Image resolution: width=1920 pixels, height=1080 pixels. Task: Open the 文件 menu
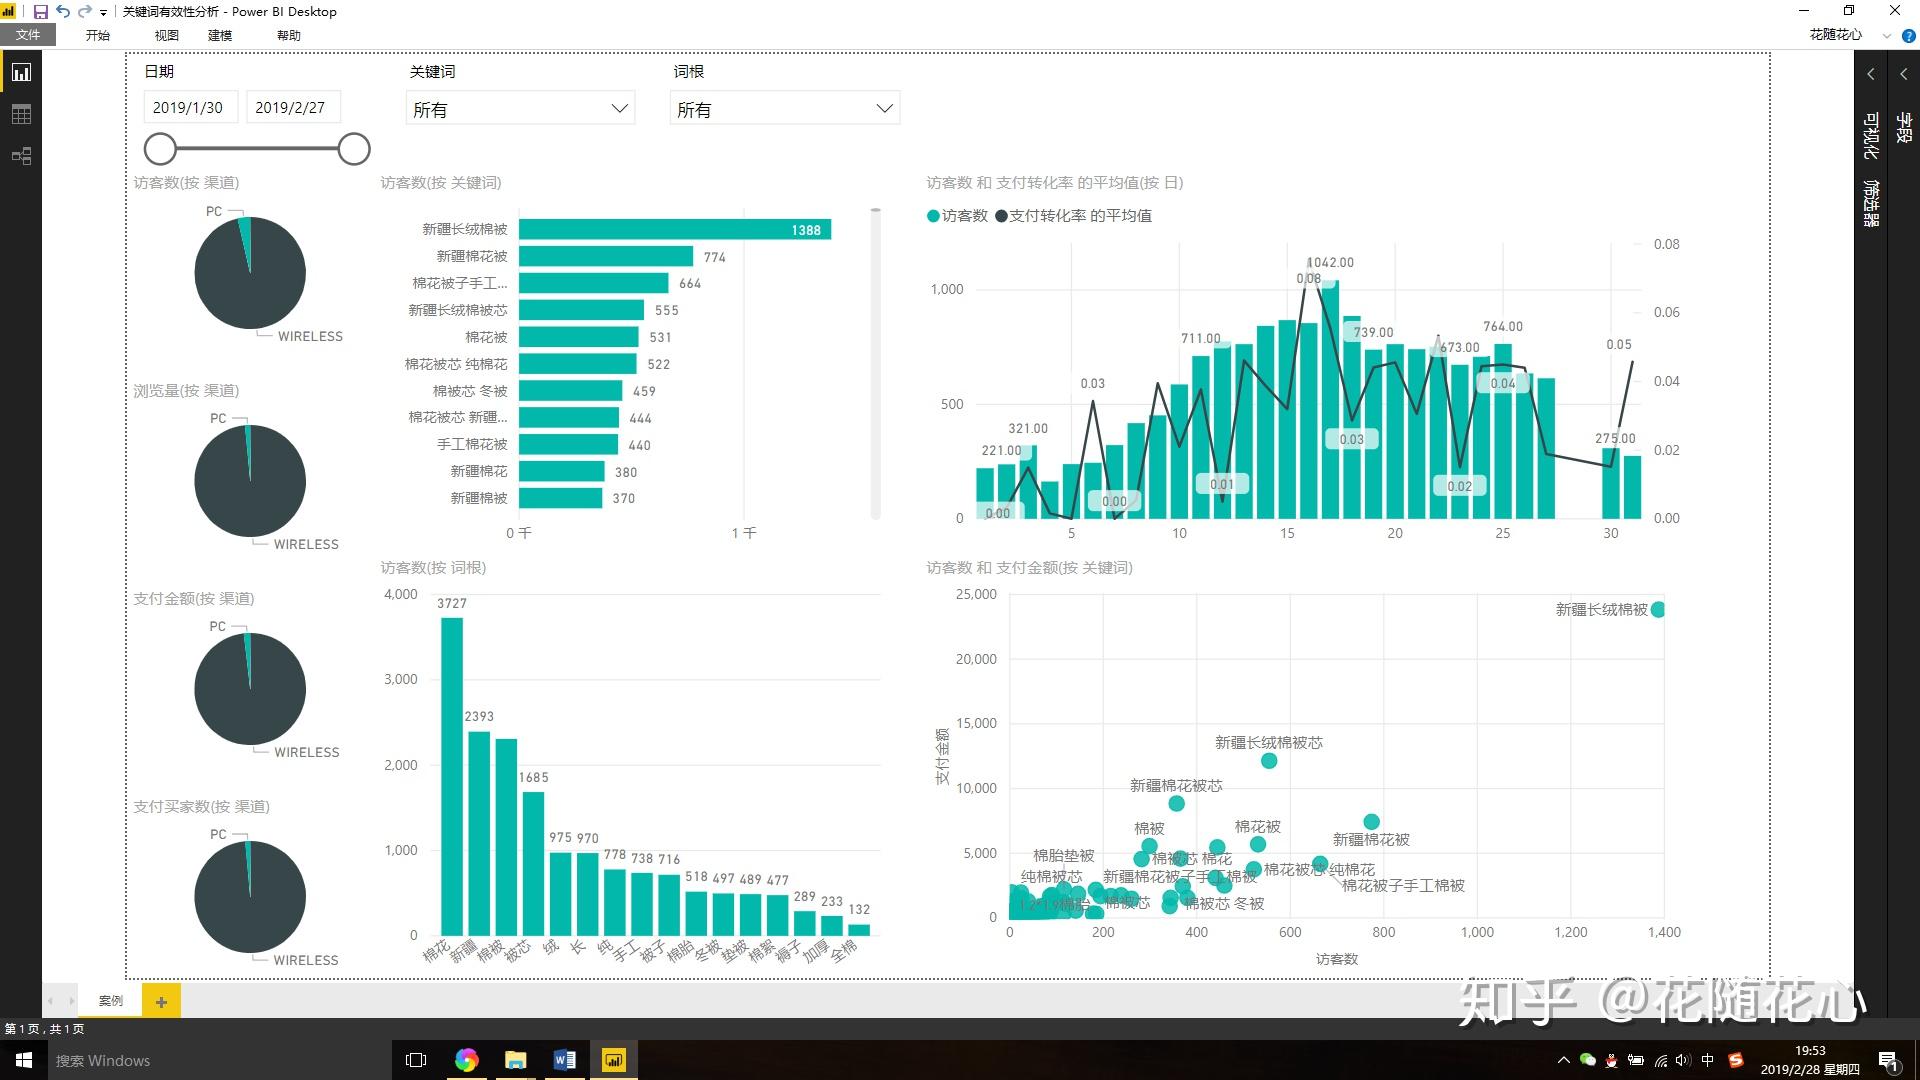tap(28, 35)
